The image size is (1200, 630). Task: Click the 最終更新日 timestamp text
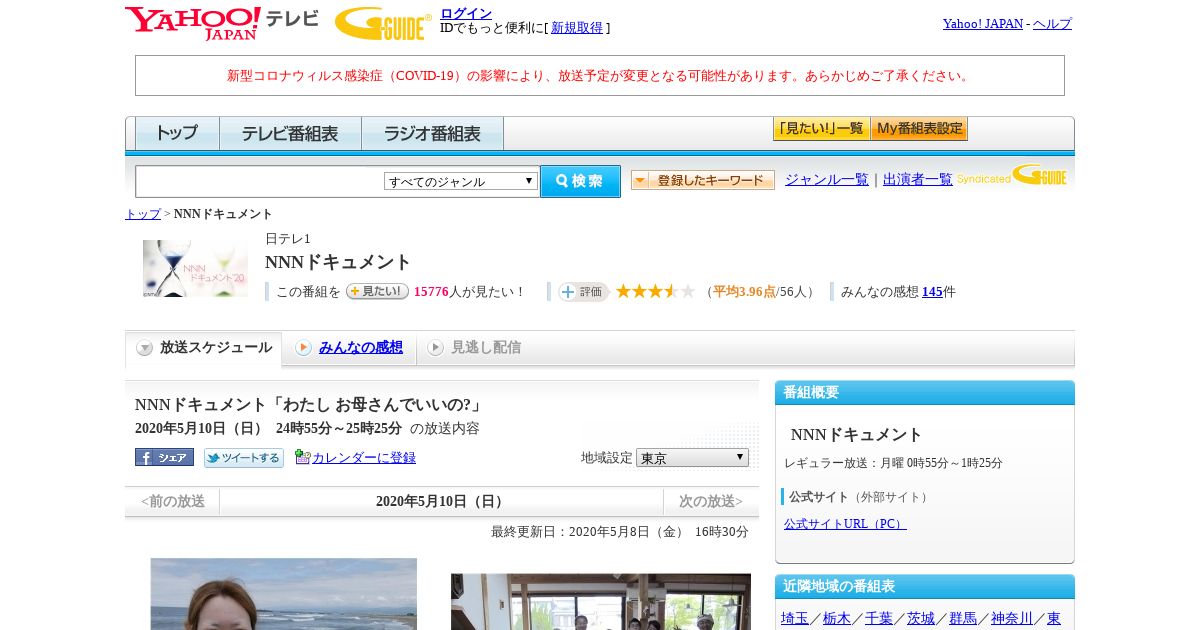(x=619, y=532)
